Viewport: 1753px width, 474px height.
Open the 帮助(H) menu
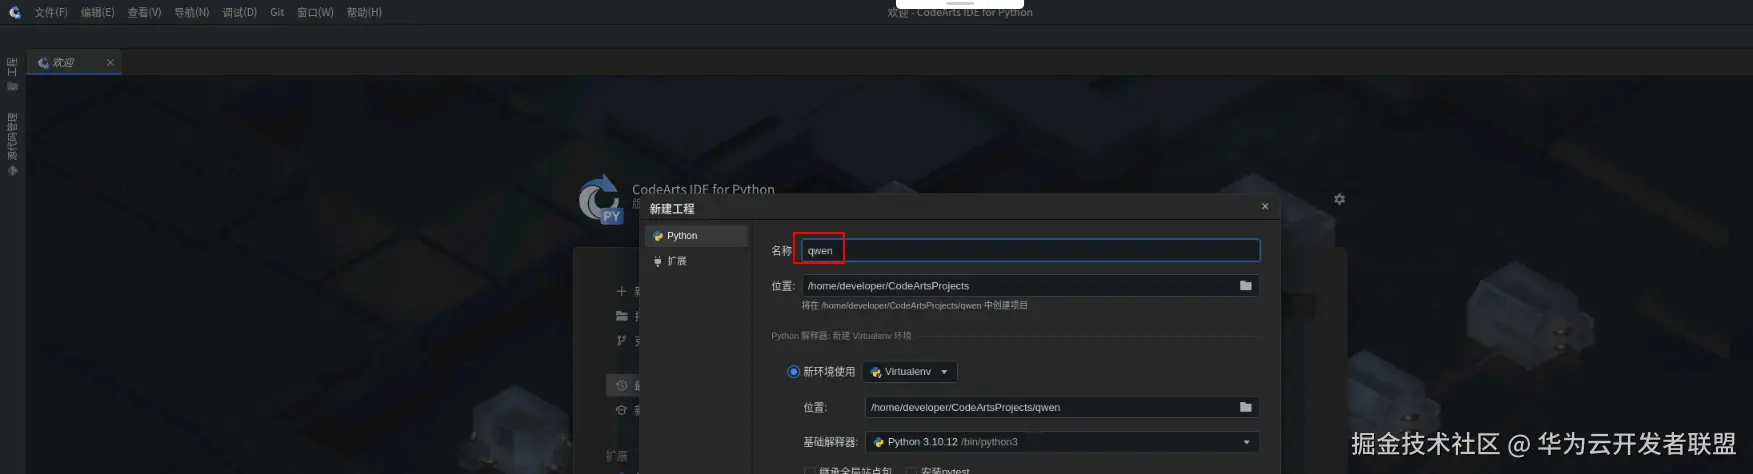coord(364,12)
